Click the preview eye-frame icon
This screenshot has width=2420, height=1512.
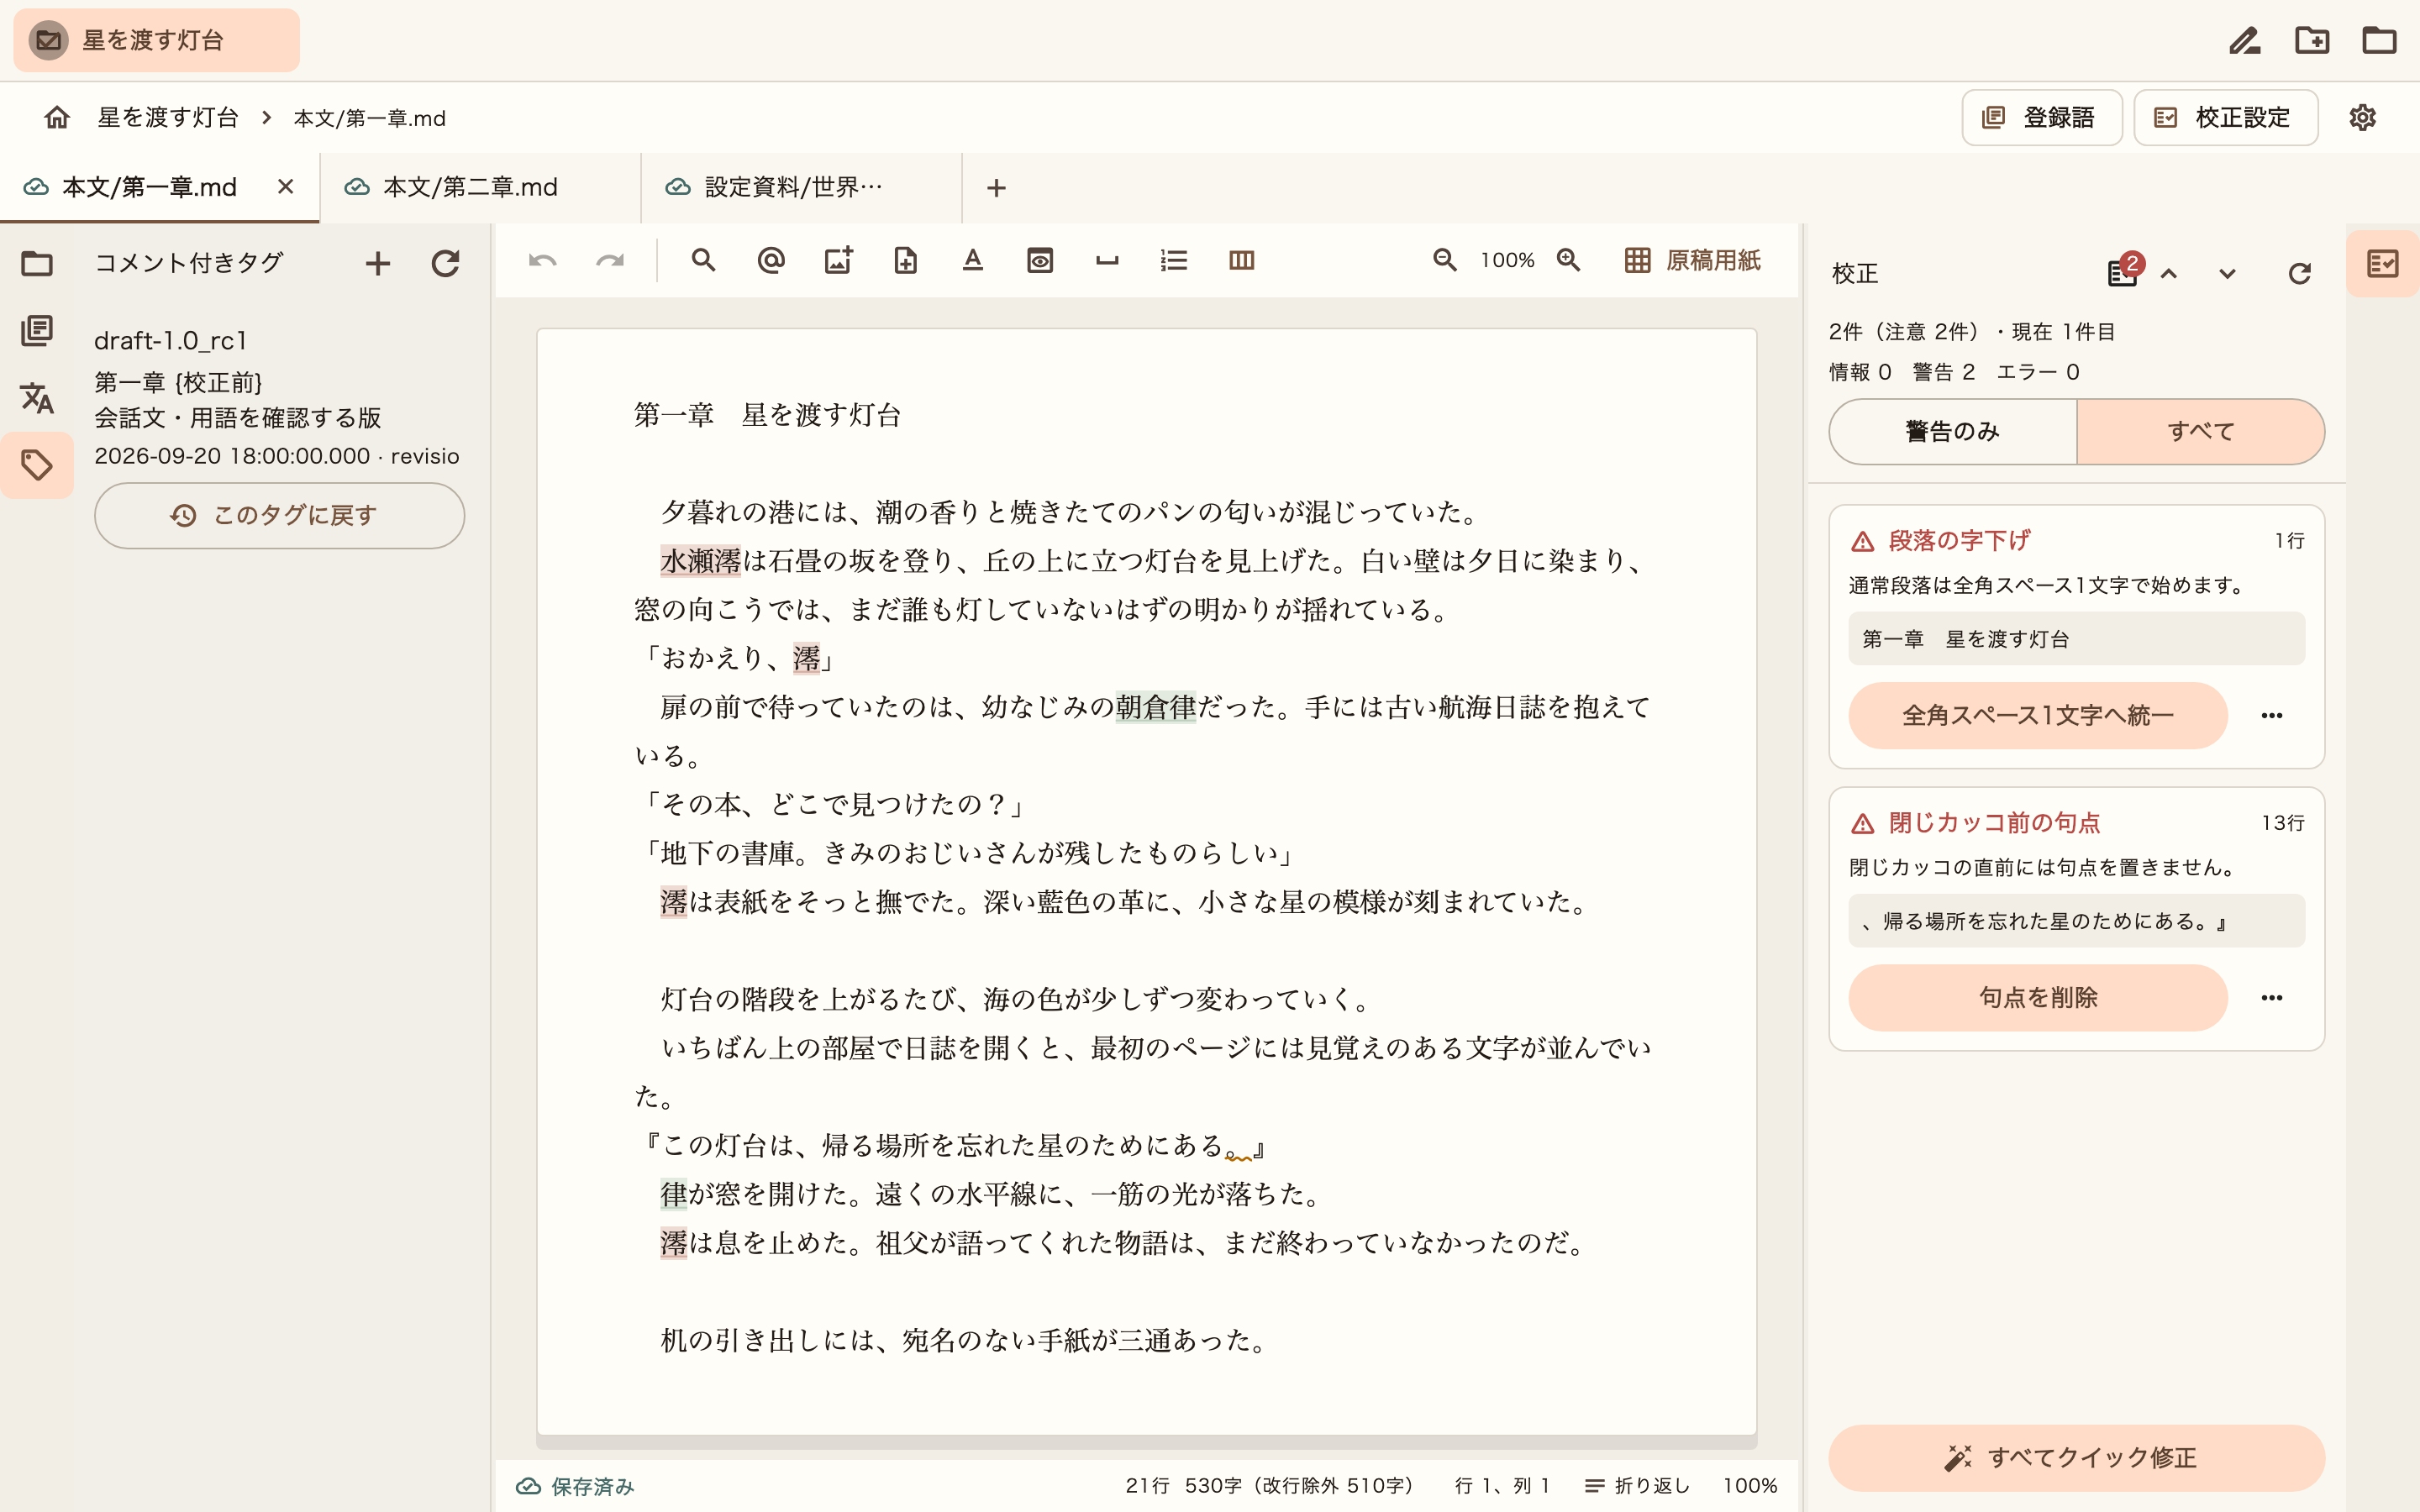[x=1040, y=261]
